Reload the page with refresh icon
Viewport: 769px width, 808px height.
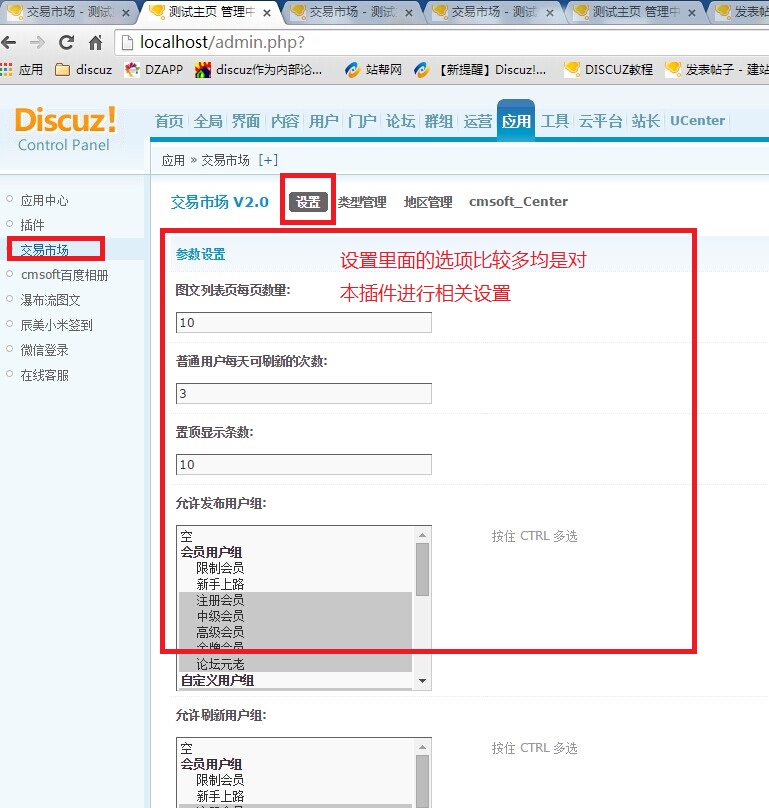pos(66,42)
